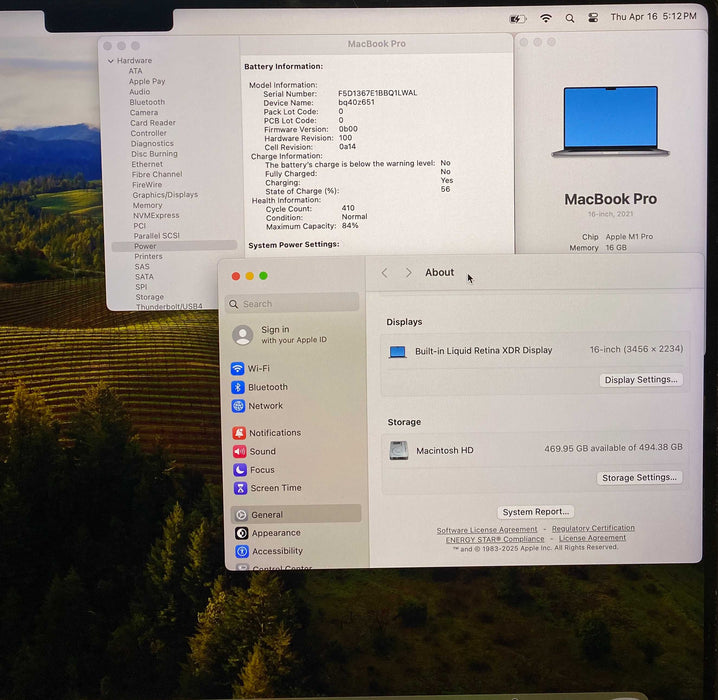Screen dimensions: 718x700
Task: Select SATA in System Information sidebar
Action: click(144, 277)
